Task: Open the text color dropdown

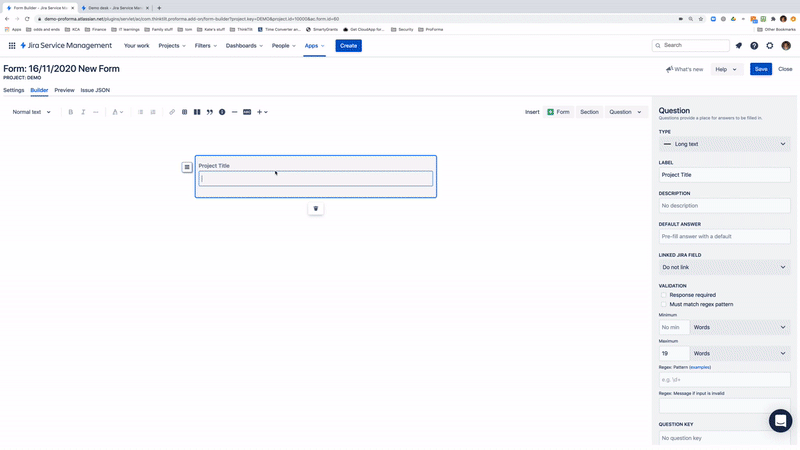Action: coord(117,112)
